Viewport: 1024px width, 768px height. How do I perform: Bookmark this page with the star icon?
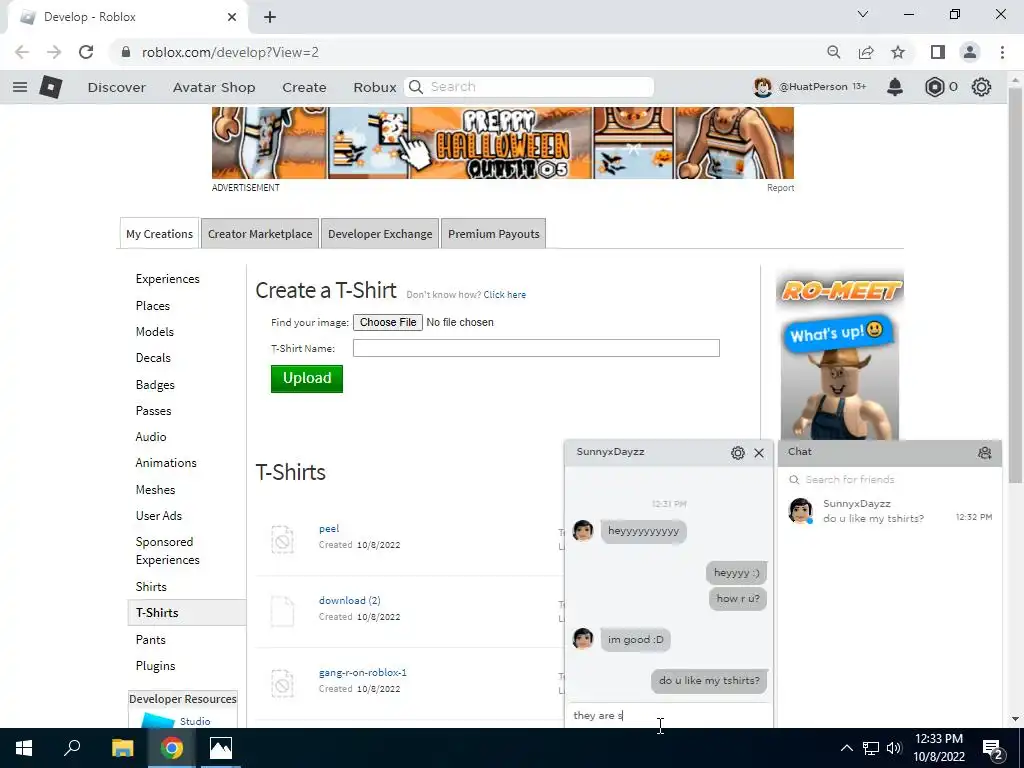[898, 52]
